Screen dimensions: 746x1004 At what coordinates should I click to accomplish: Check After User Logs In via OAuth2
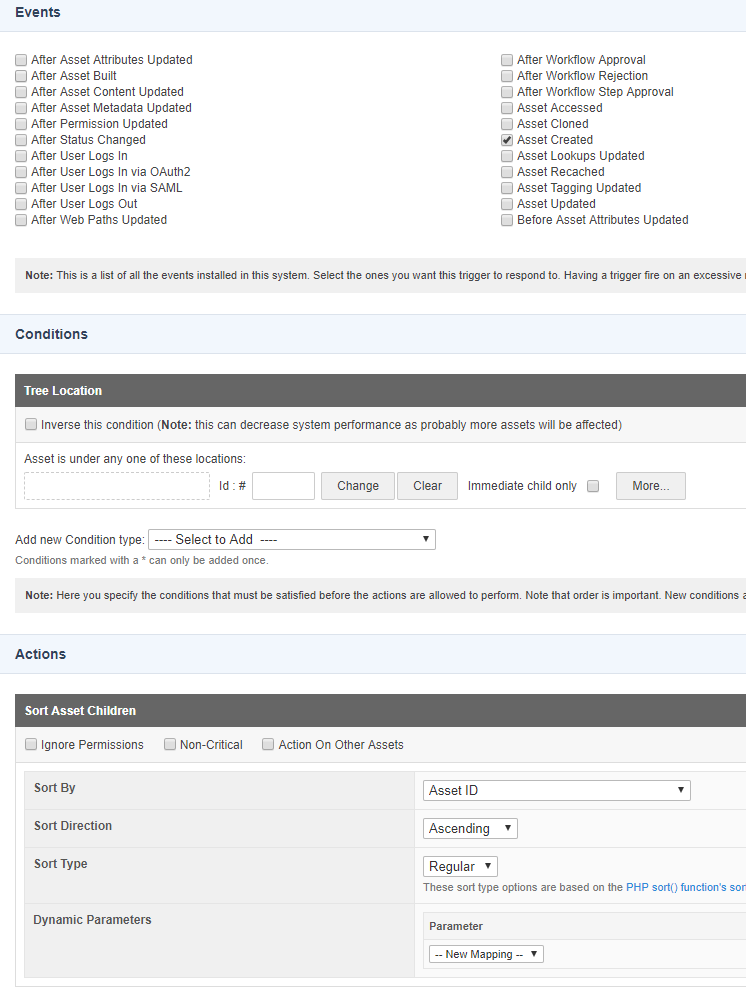[x=21, y=172]
